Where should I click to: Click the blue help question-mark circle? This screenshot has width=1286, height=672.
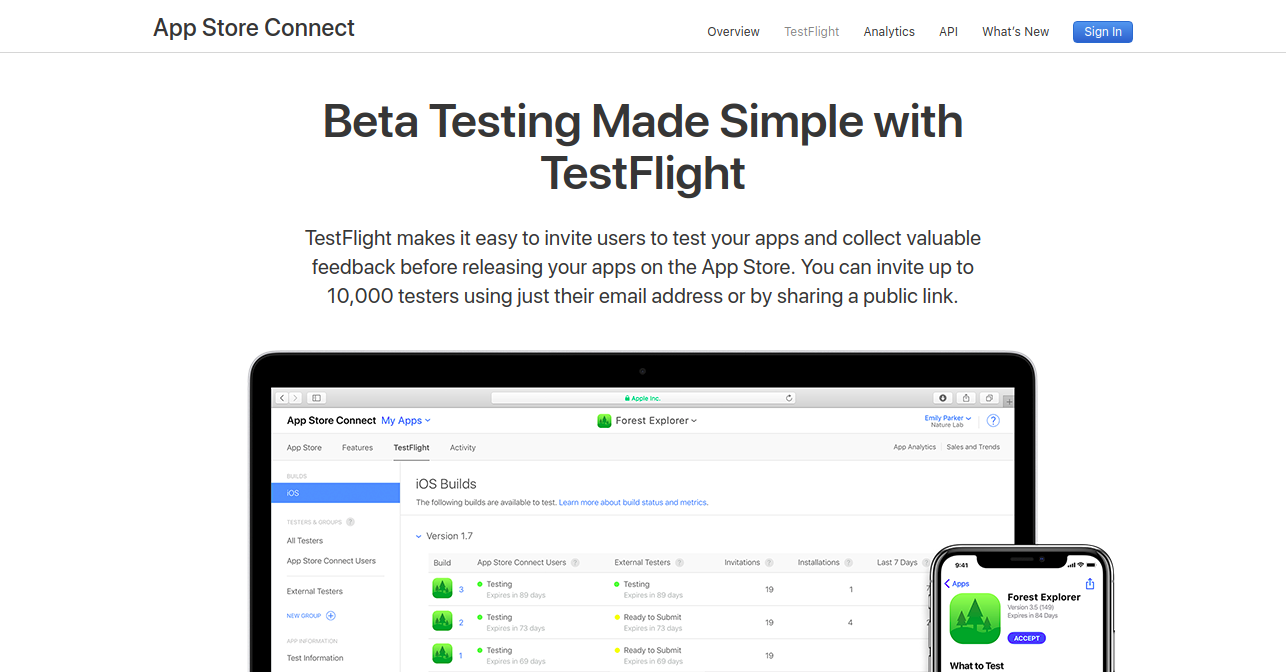pyautogui.click(x=993, y=421)
